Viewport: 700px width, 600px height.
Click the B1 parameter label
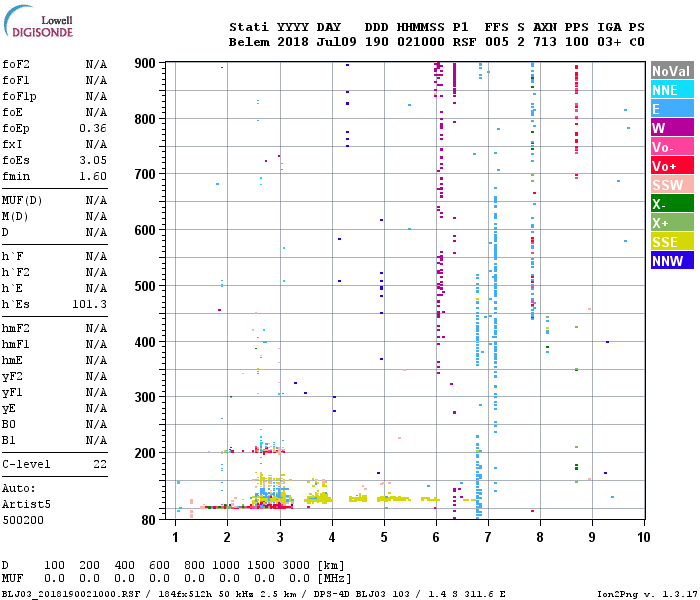coord(9,441)
